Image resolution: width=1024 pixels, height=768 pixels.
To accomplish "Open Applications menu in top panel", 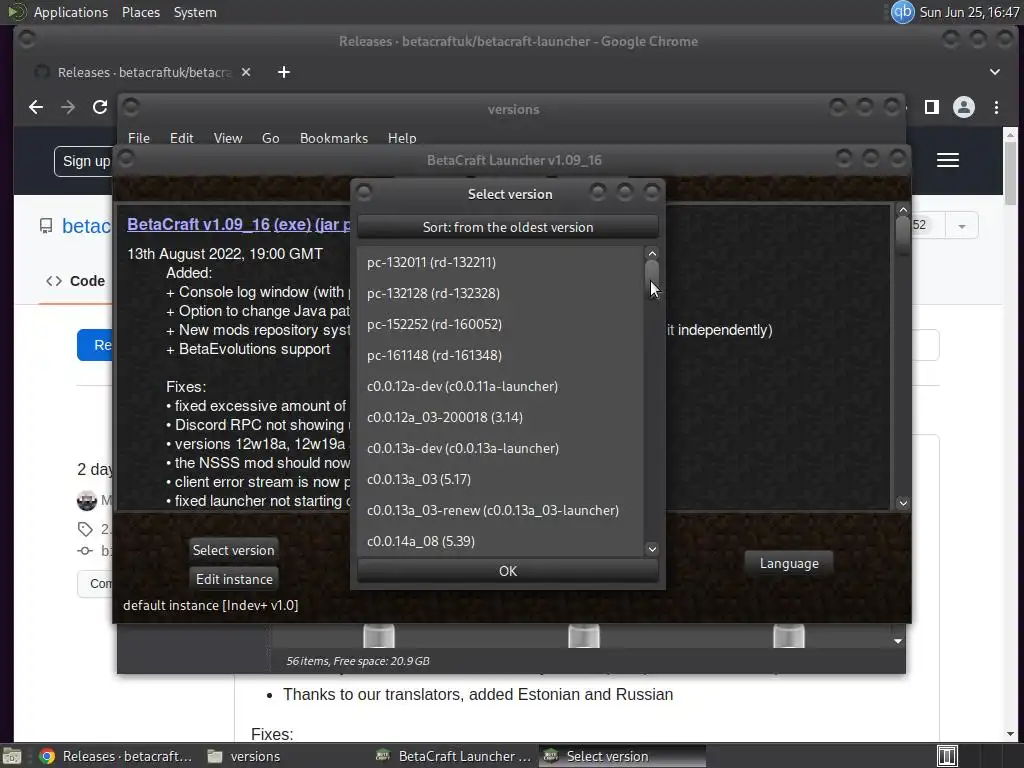I will [71, 12].
